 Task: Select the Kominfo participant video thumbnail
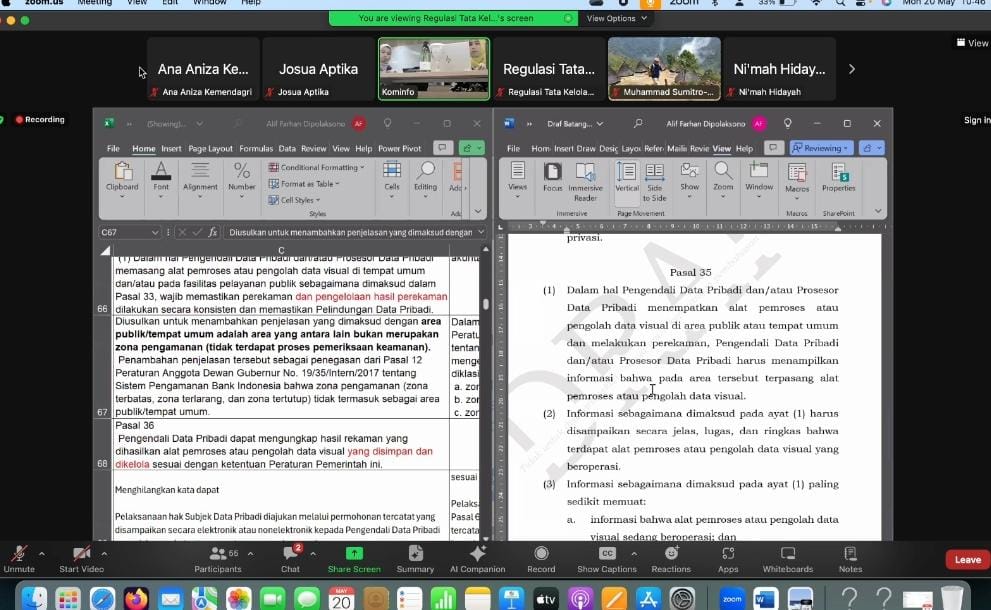[433, 68]
